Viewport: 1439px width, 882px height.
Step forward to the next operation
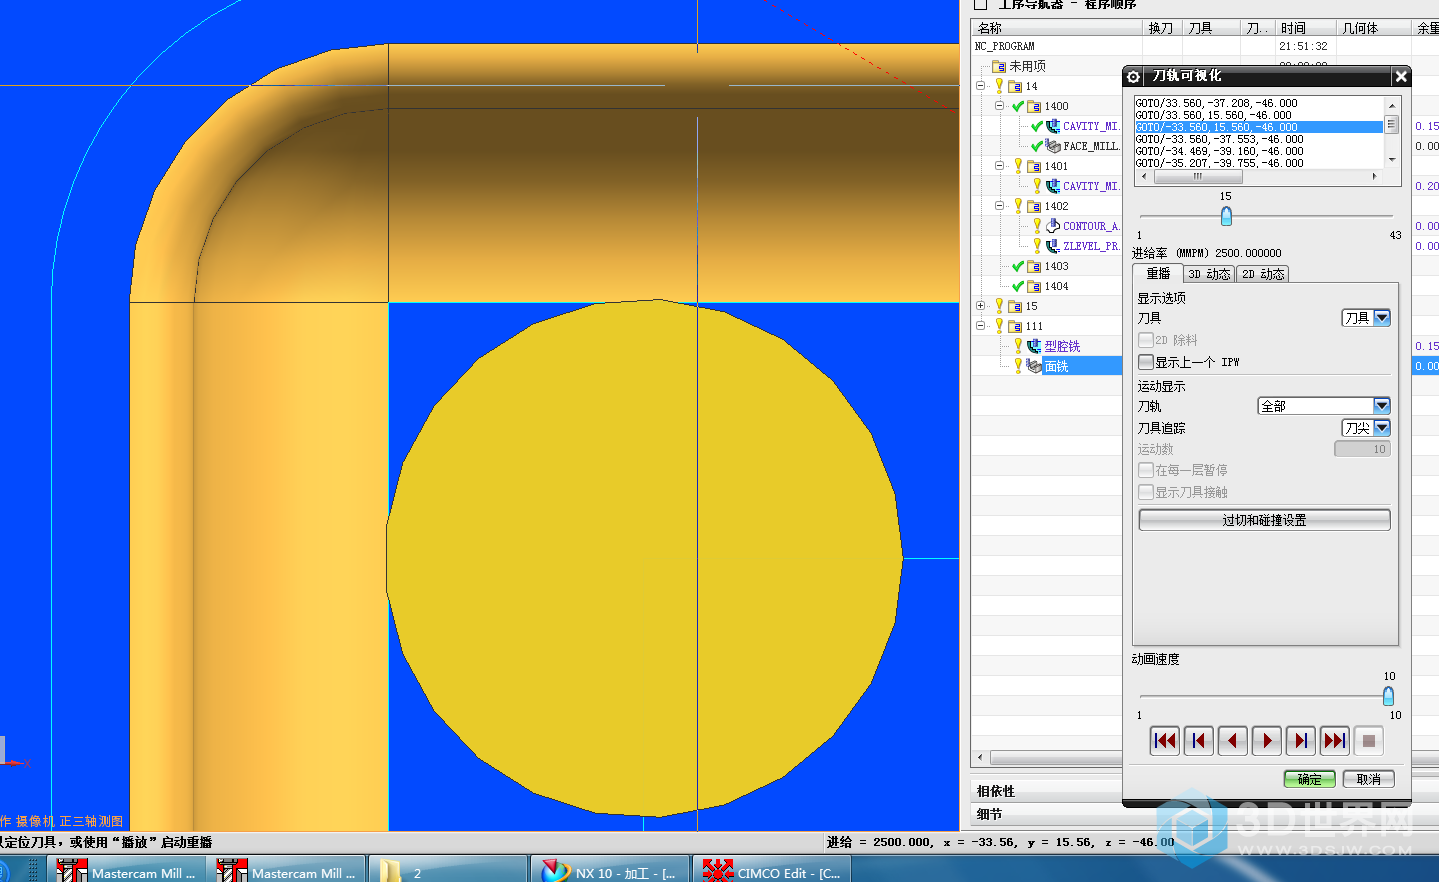[x=1301, y=741]
